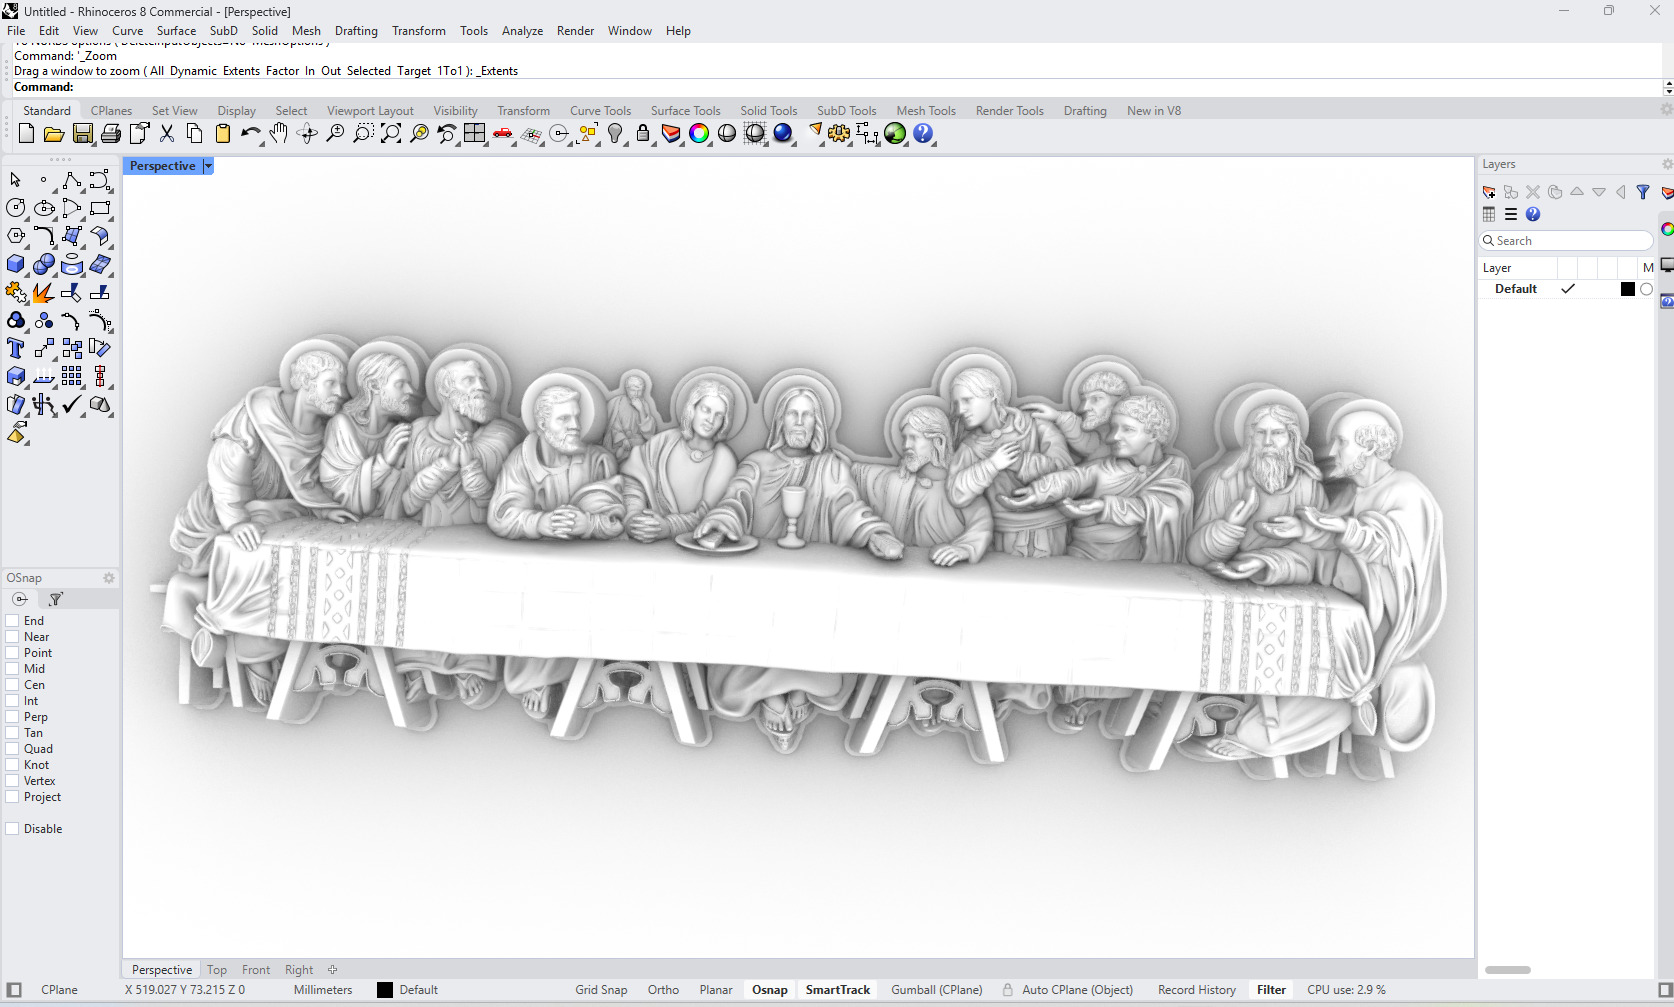The height and width of the screenshot is (1007, 1674).
Task: Enable the Mid osnap checkbox
Action: (12, 669)
